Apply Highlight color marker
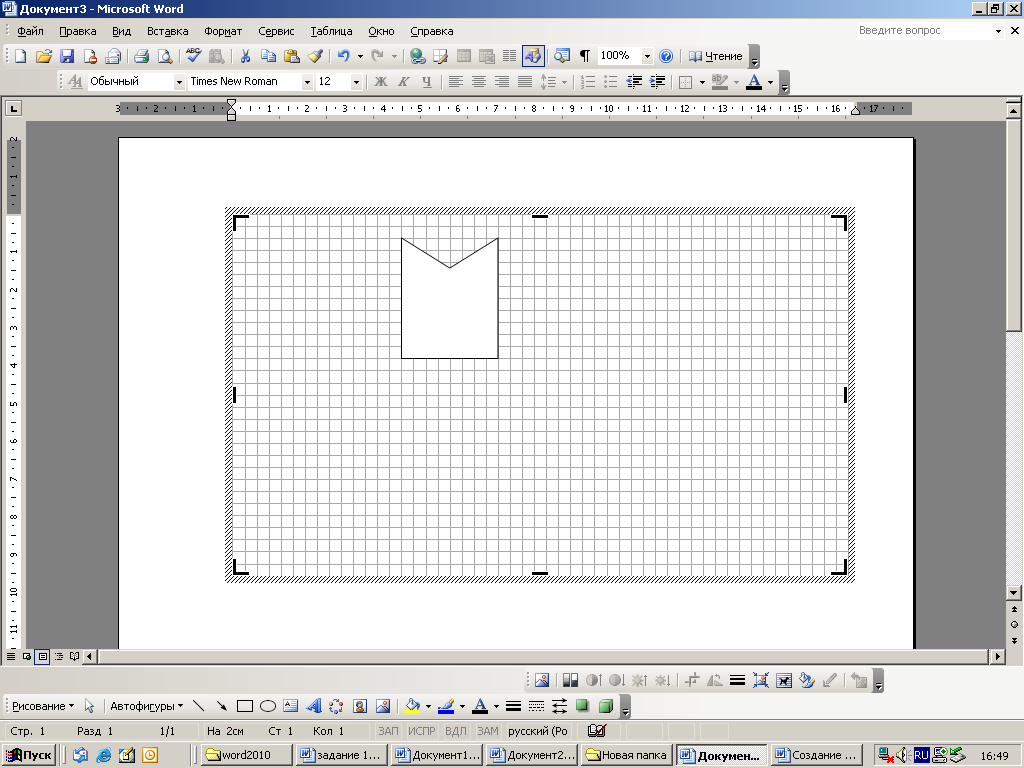The width and height of the screenshot is (1024, 768). (x=719, y=82)
